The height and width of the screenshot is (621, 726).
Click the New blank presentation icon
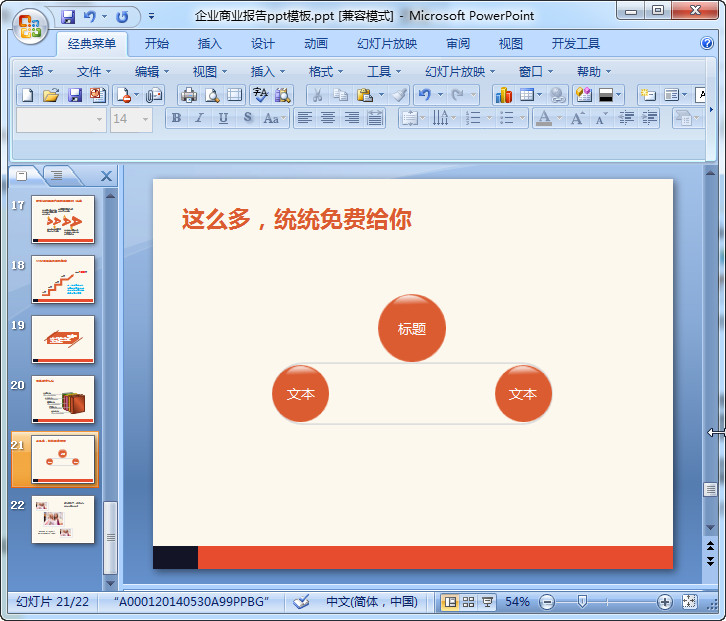tap(28, 95)
